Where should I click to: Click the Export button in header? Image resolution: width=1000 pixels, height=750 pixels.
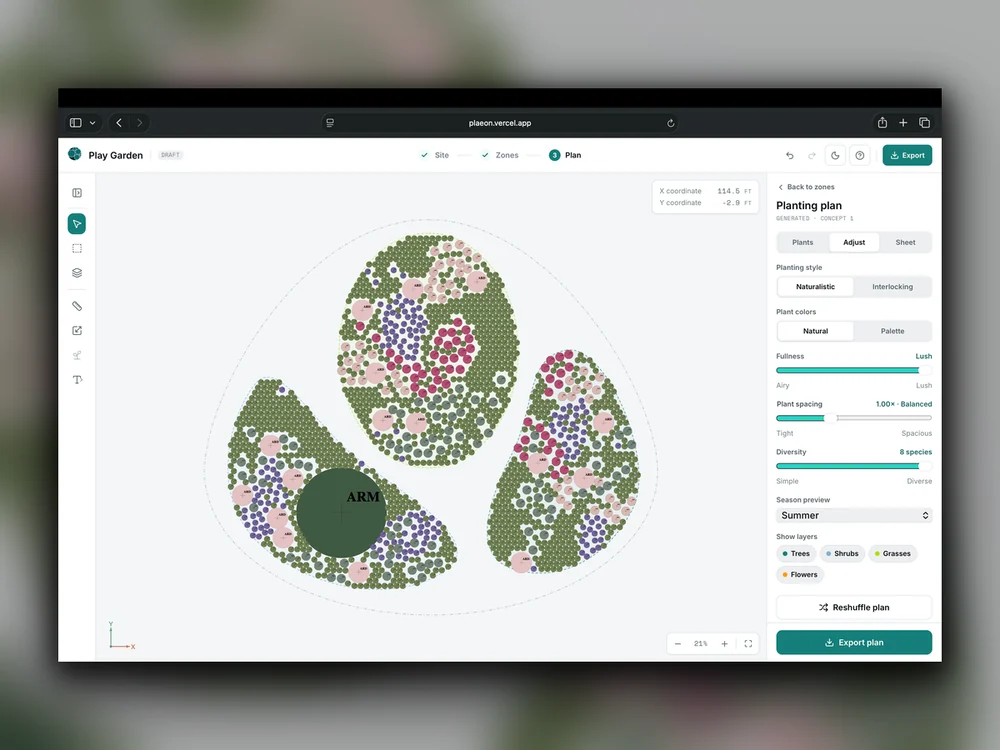pyautogui.click(x=907, y=155)
